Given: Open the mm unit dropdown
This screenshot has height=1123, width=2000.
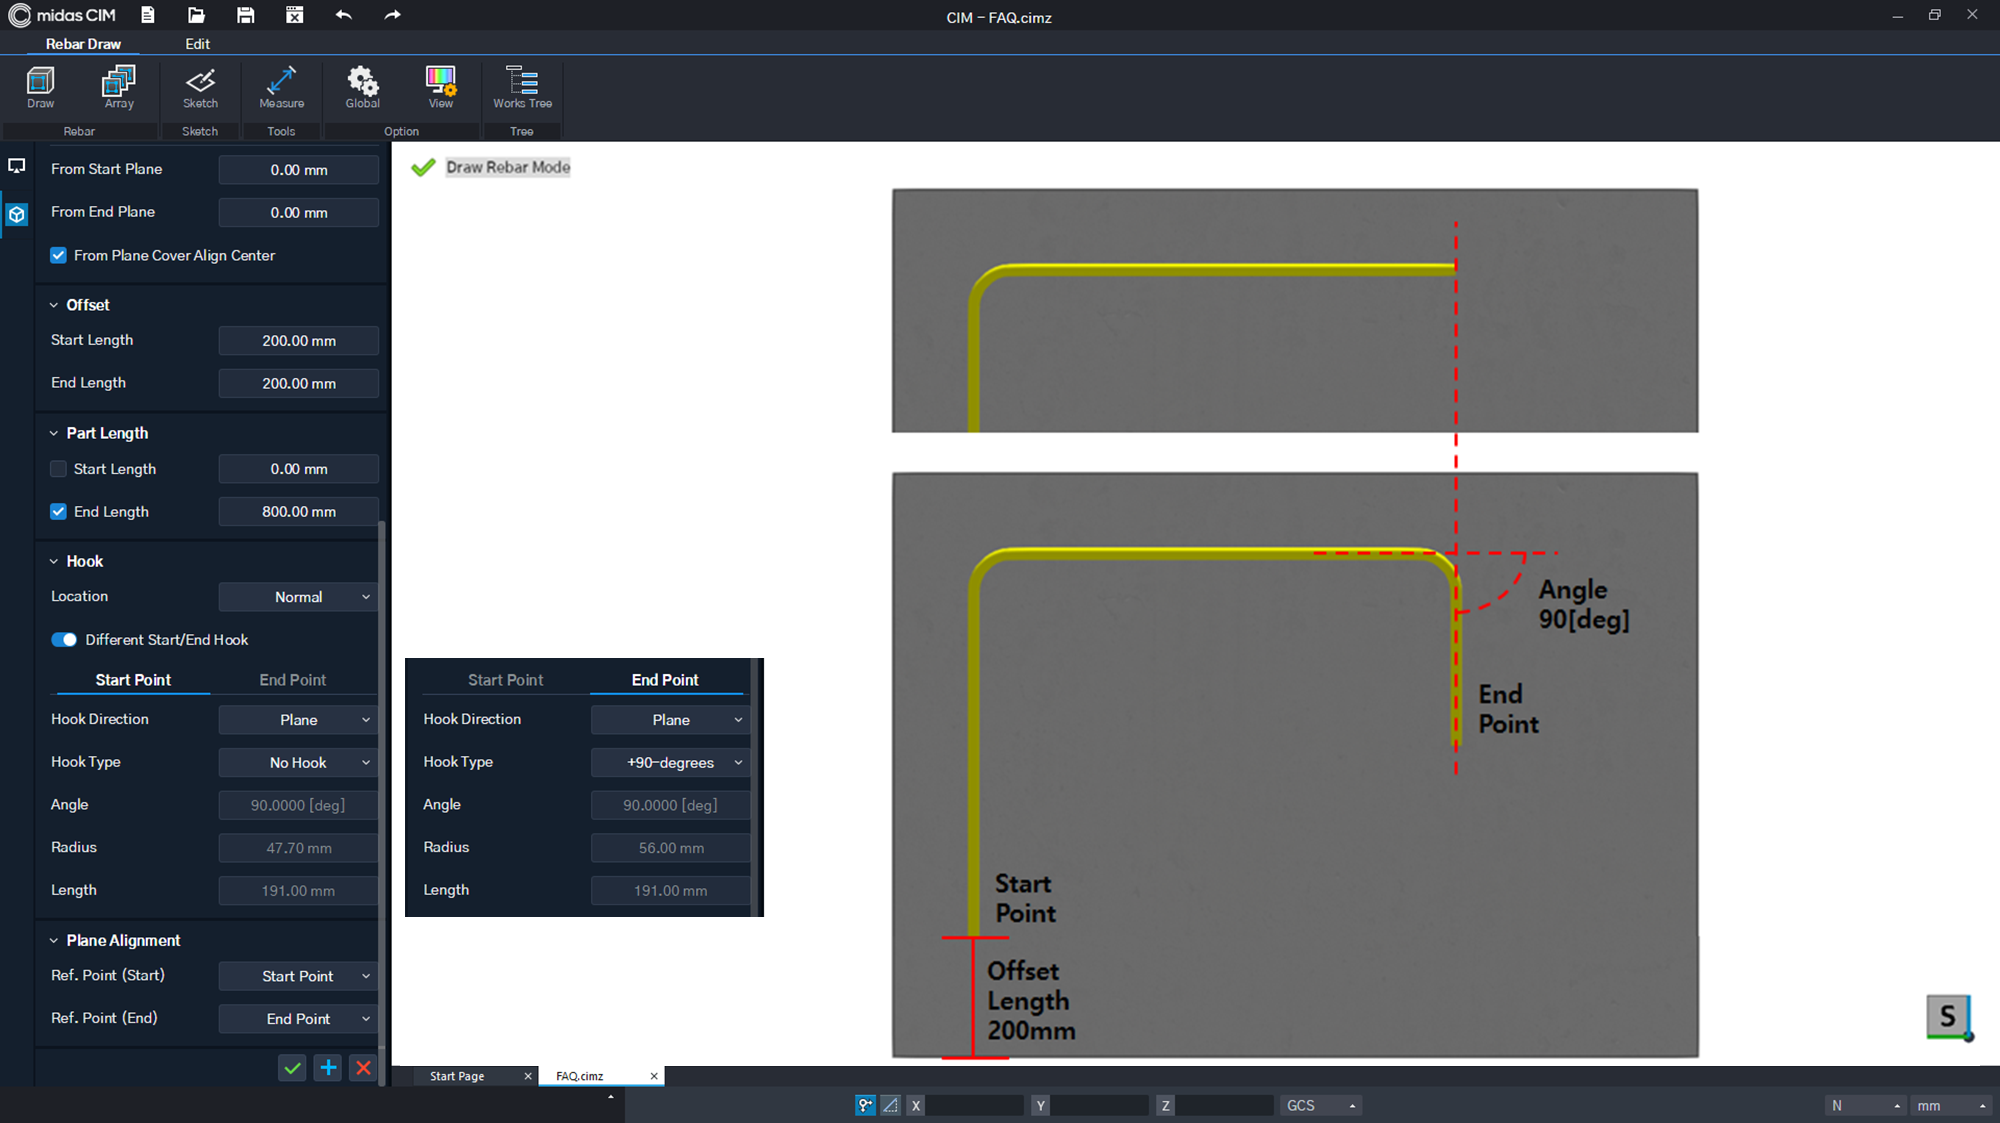Looking at the screenshot, I should tap(1950, 1105).
